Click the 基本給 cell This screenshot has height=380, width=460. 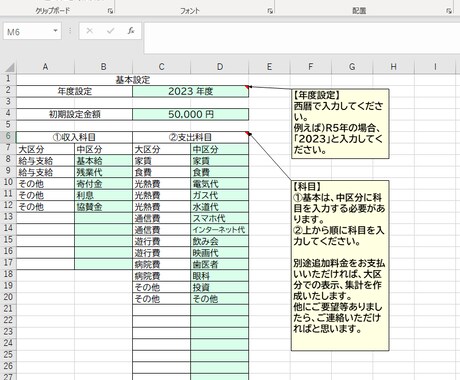pos(103,161)
